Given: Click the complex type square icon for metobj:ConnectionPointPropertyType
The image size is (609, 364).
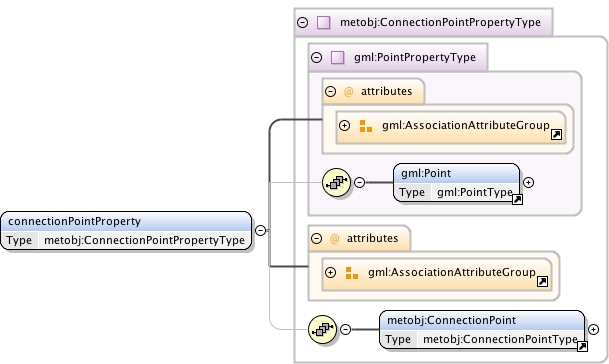Looking at the screenshot, I should click(324, 23).
